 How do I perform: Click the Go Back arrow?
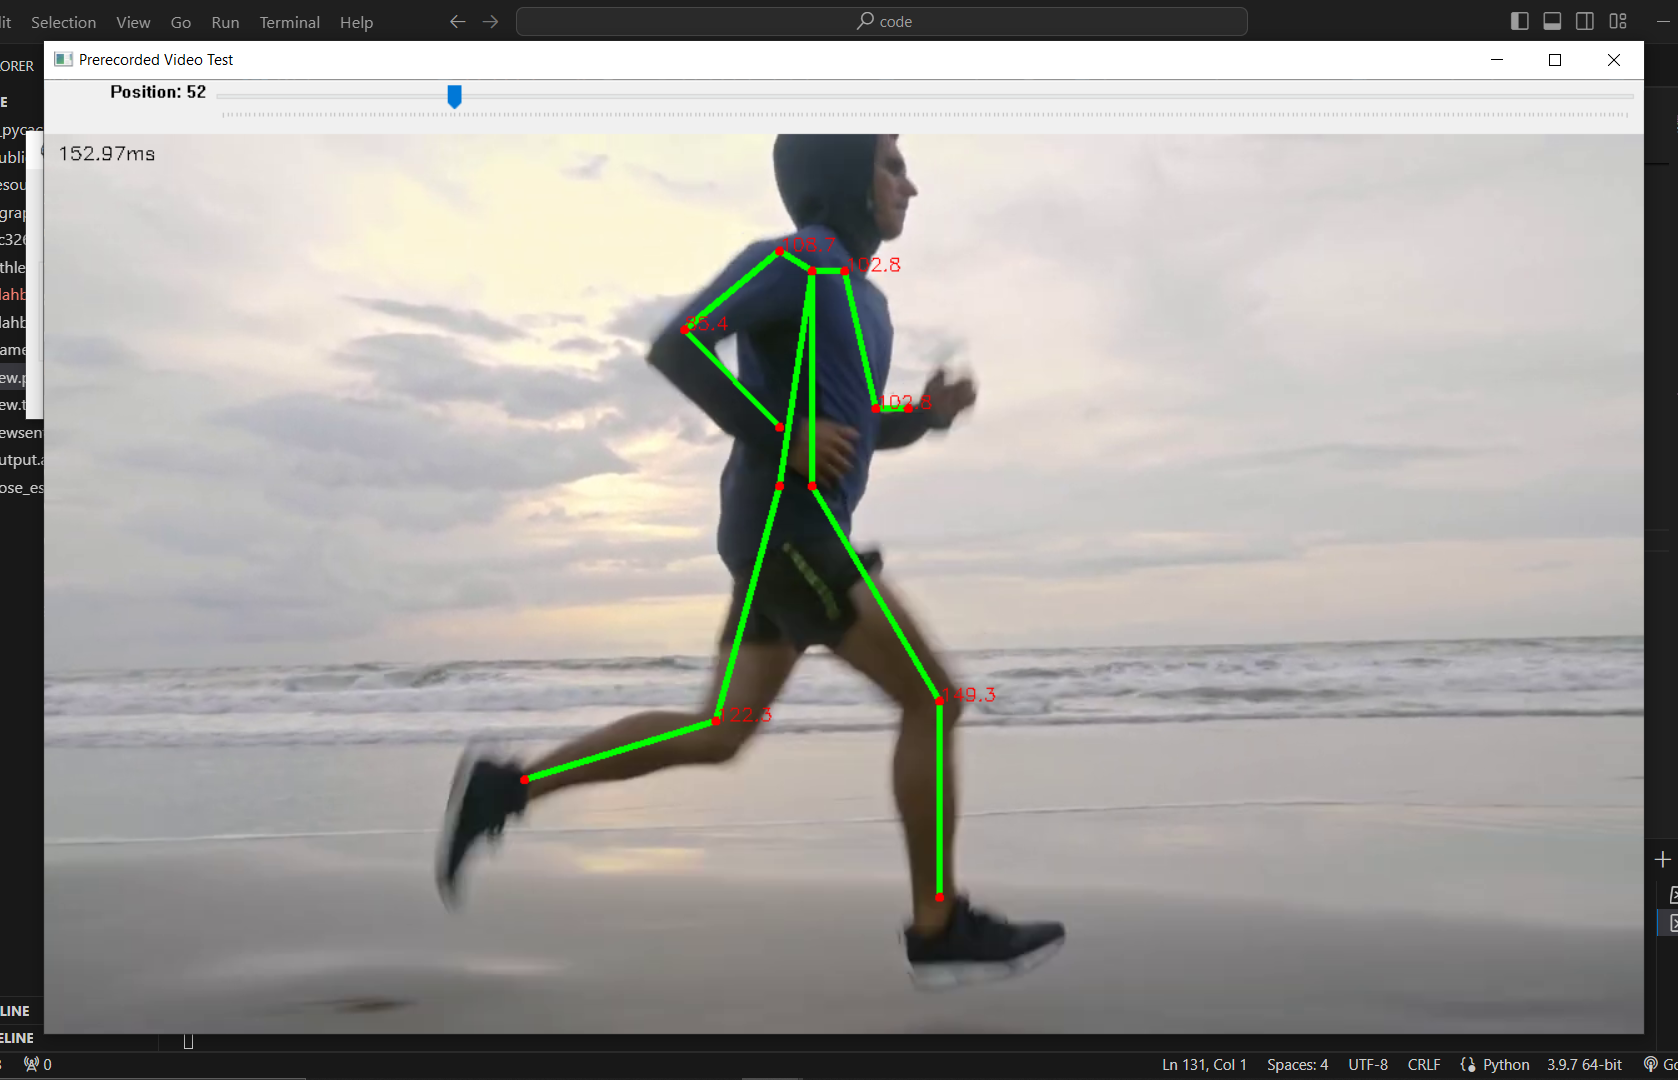(457, 21)
